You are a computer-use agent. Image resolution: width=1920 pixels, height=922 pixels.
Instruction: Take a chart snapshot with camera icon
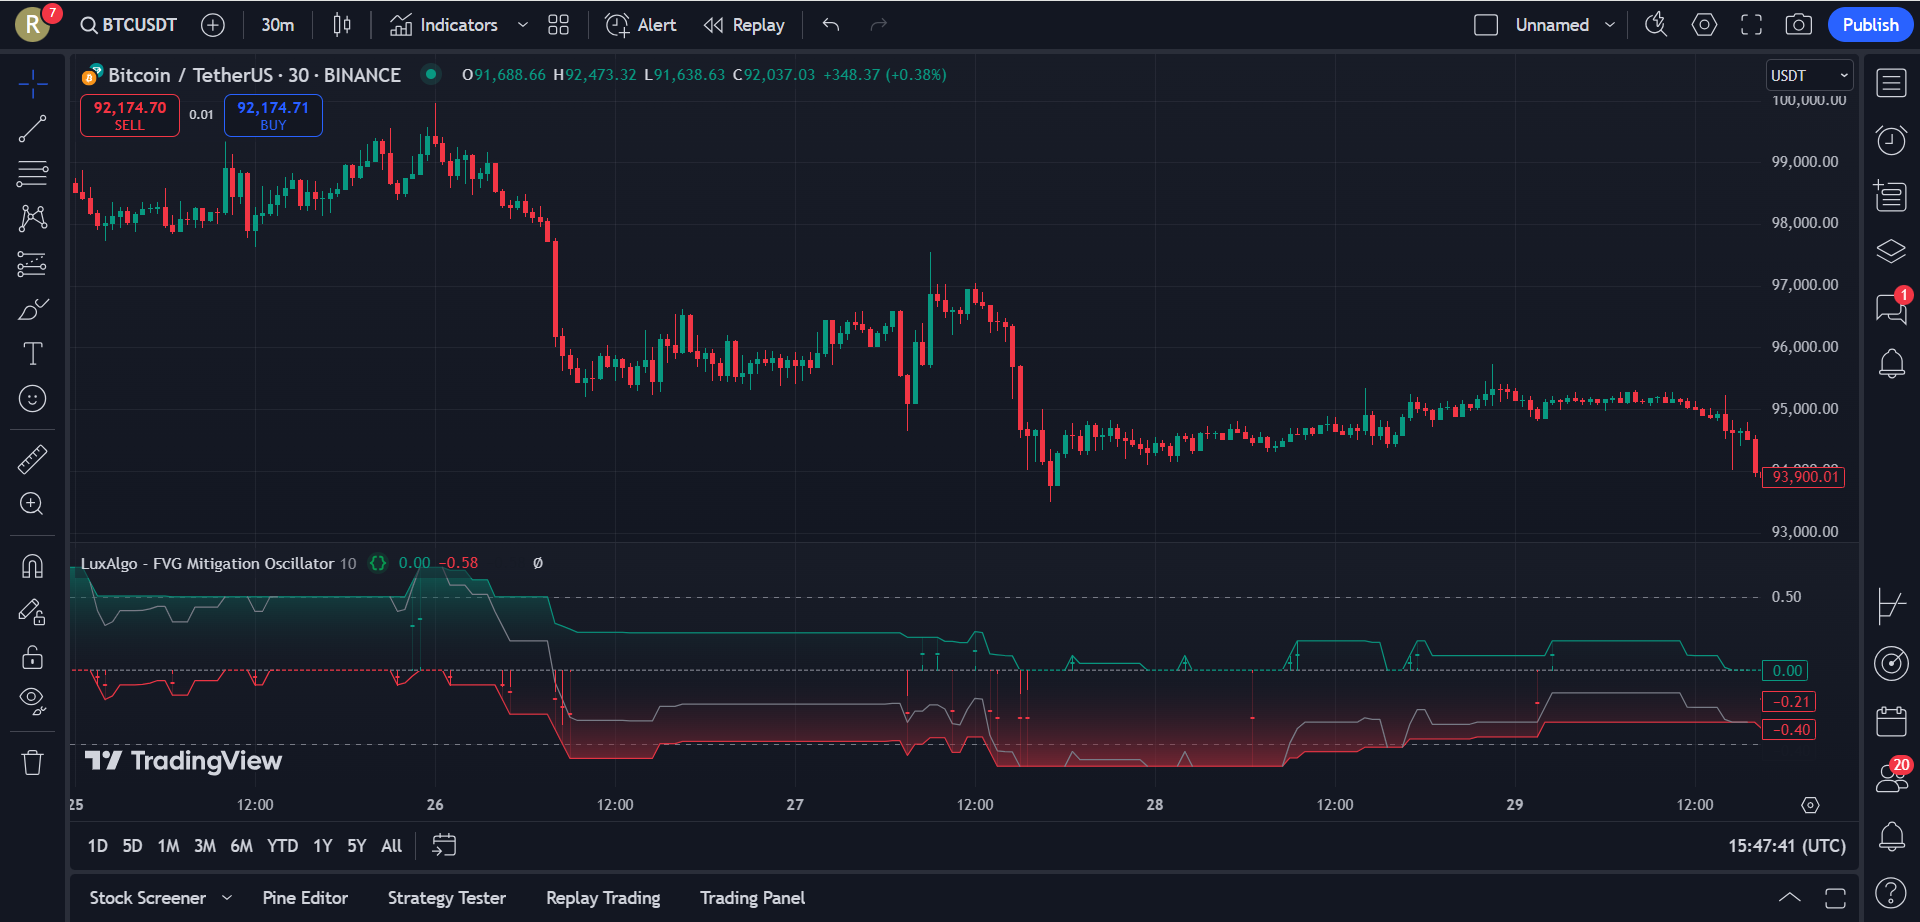point(1798,25)
